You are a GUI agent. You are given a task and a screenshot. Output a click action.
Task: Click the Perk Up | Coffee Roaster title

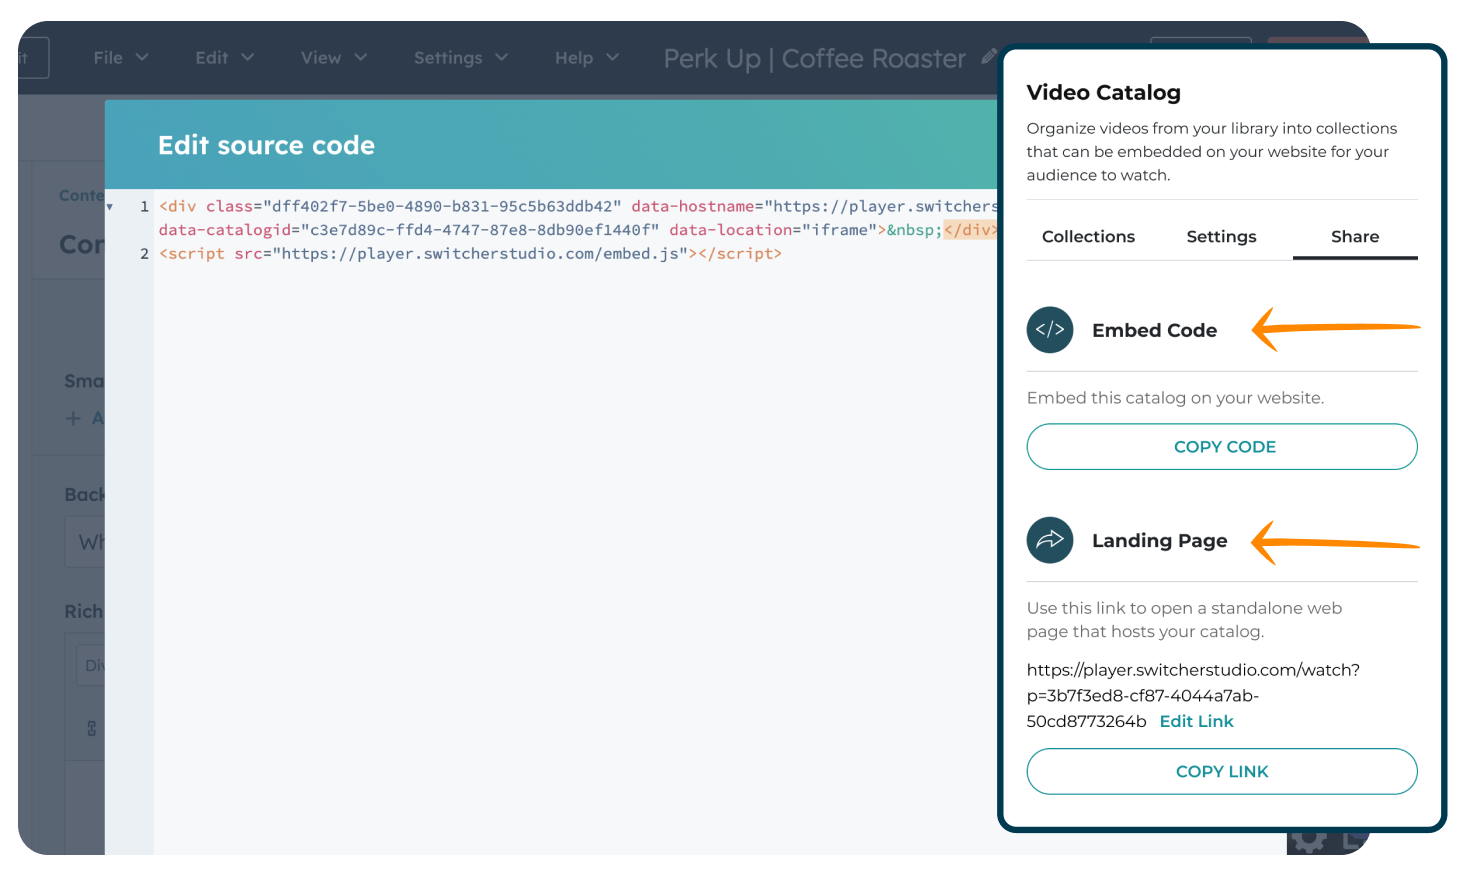click(x=814, y=59)
